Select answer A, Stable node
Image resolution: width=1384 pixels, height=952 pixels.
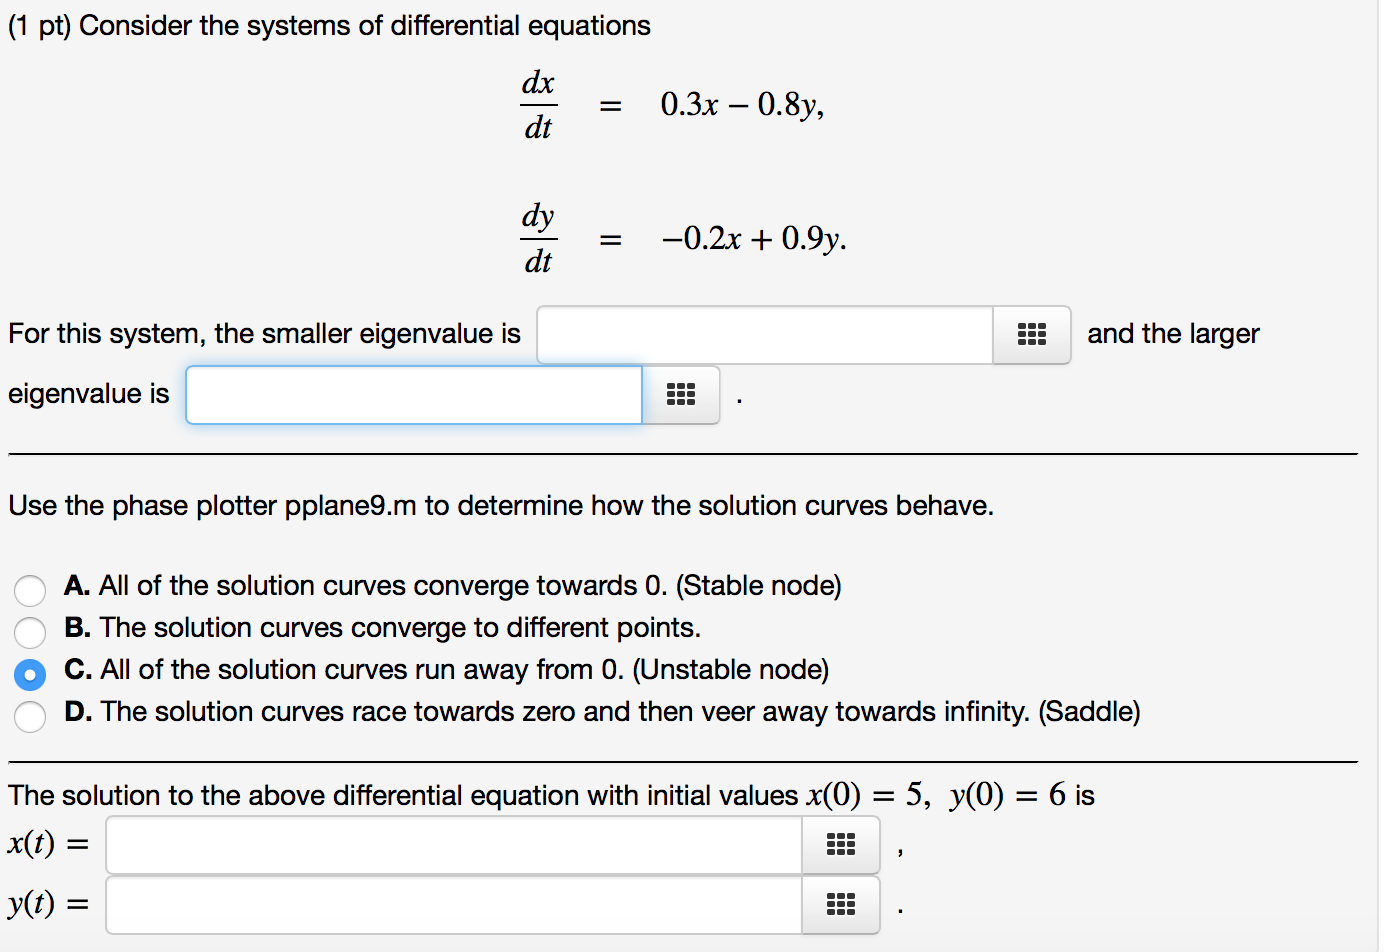[x=29, y=590]
